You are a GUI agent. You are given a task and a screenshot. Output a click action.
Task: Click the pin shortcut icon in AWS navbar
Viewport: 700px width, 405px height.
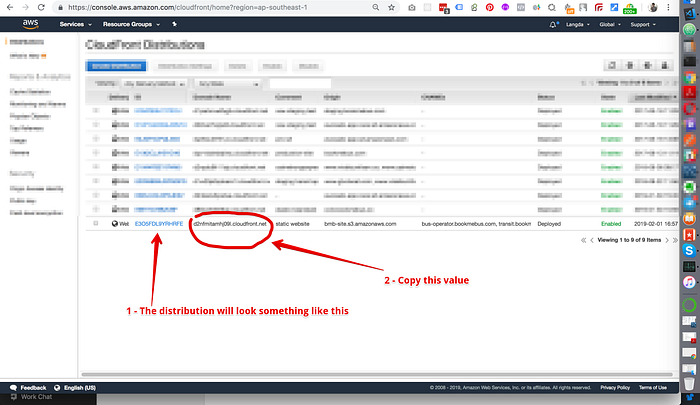(x=175, y=25)
